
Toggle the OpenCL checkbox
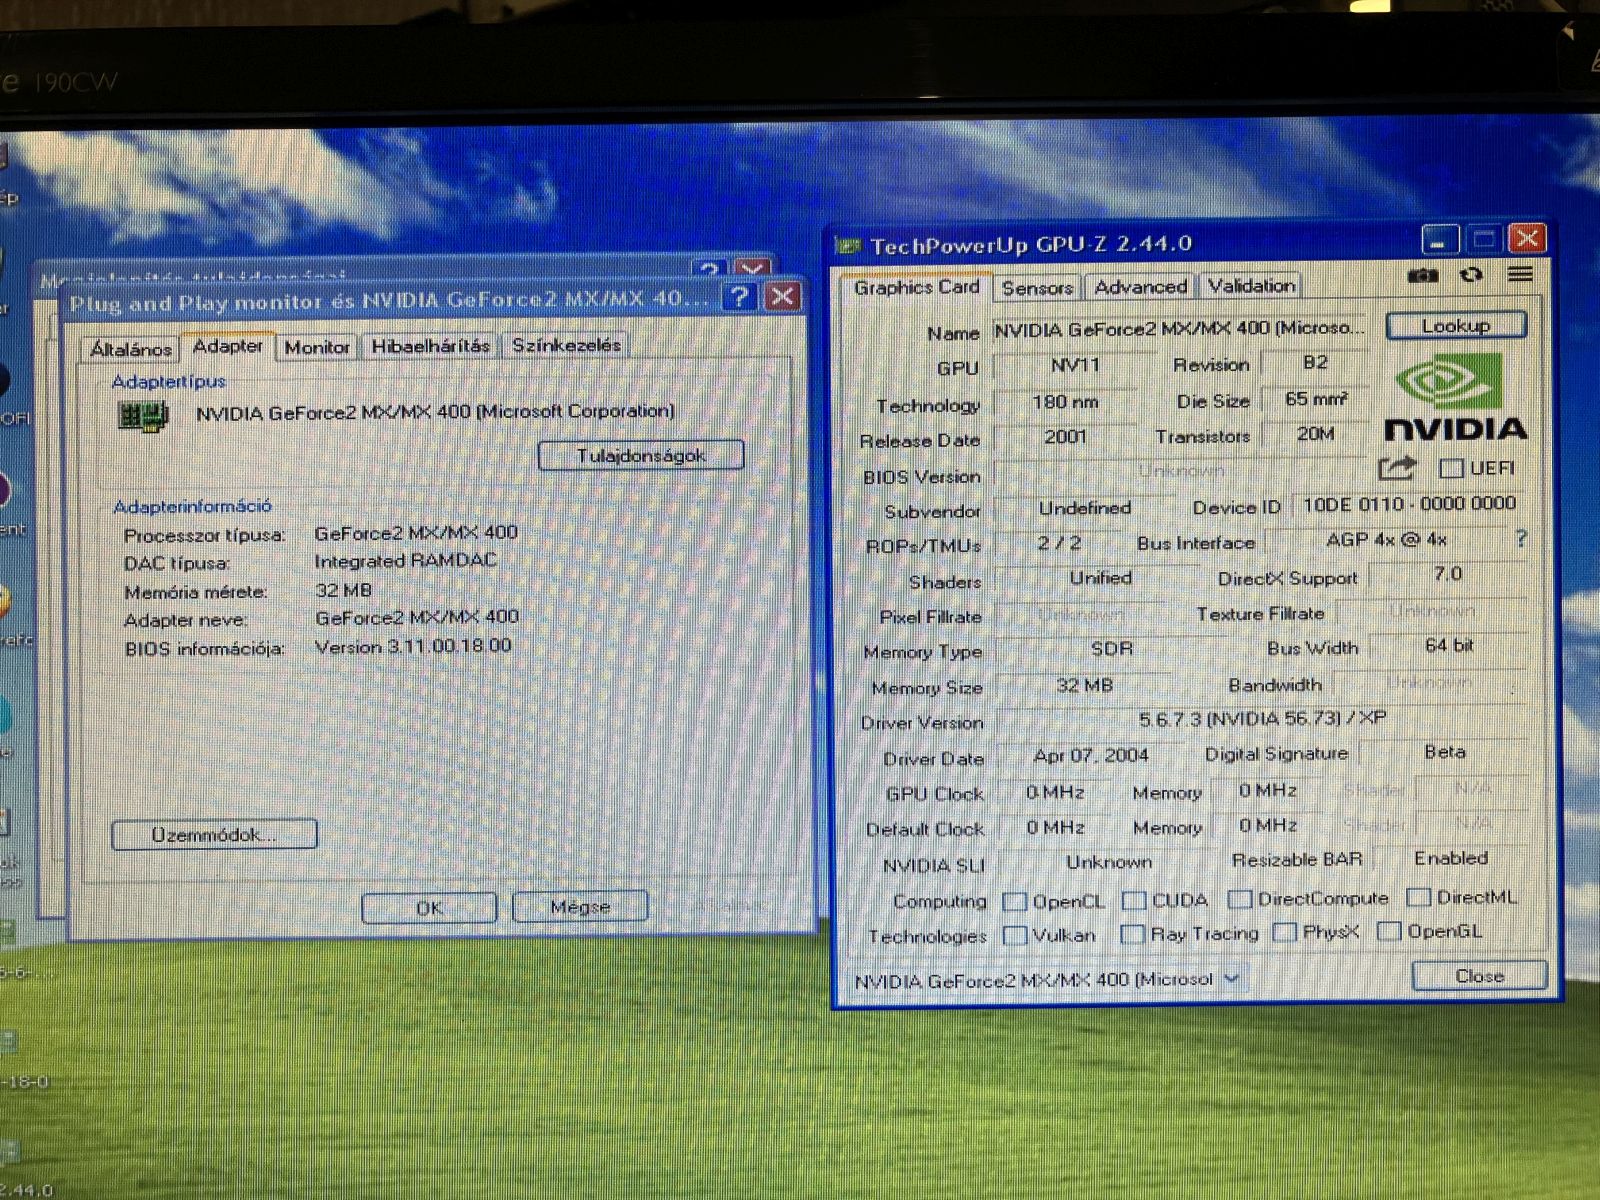click(x=1014, y=902)
